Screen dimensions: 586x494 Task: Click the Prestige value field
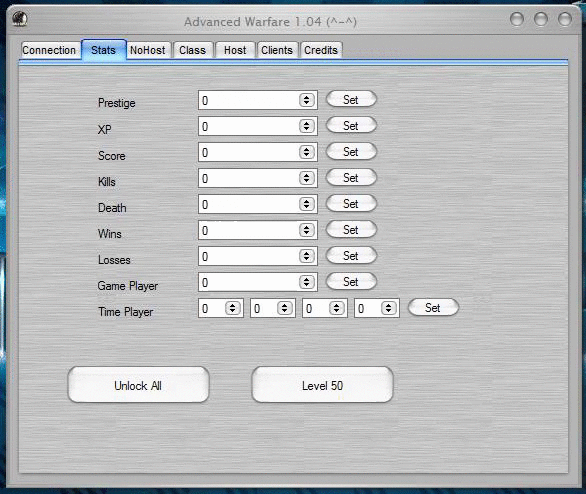click(x=258, y=100)
